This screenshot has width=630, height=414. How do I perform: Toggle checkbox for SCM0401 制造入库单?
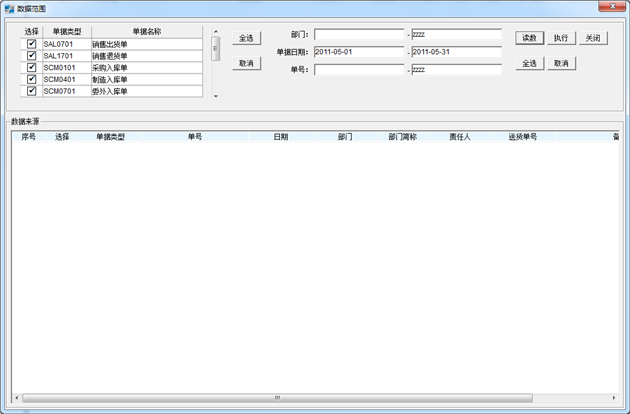(32, 80)
